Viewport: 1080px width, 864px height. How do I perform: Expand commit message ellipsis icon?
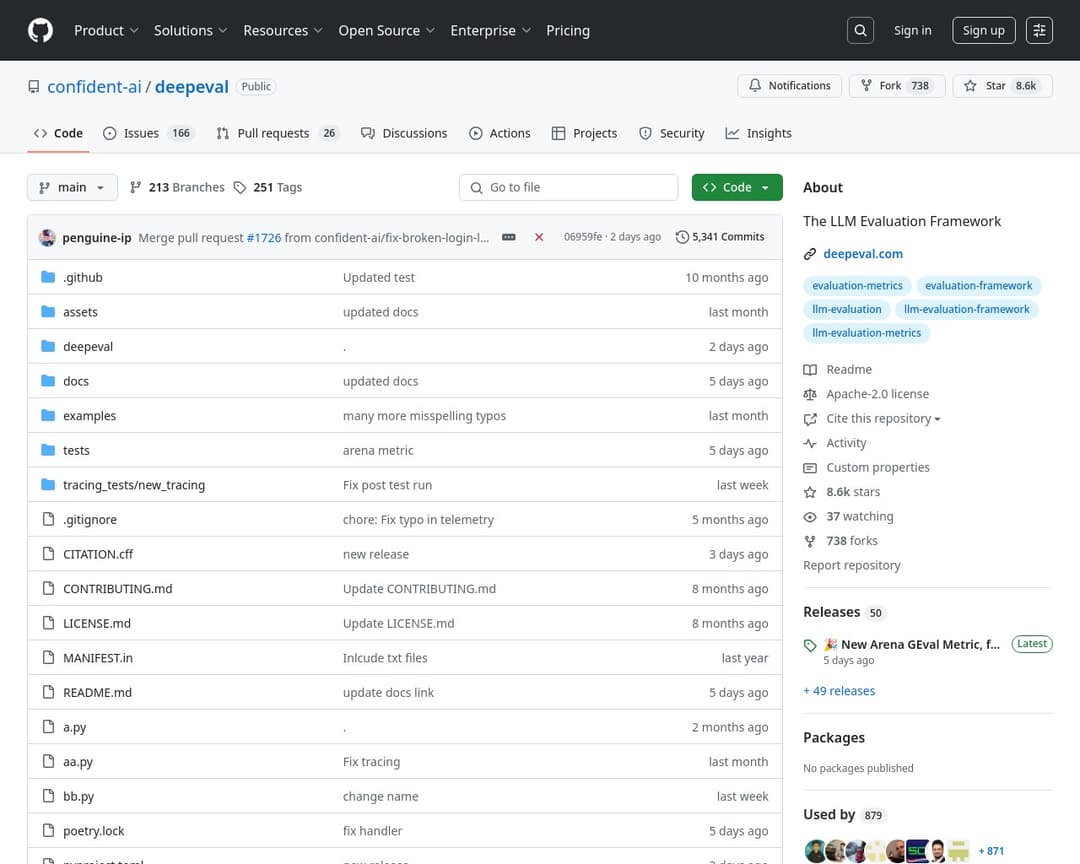[x=509, y=237]
